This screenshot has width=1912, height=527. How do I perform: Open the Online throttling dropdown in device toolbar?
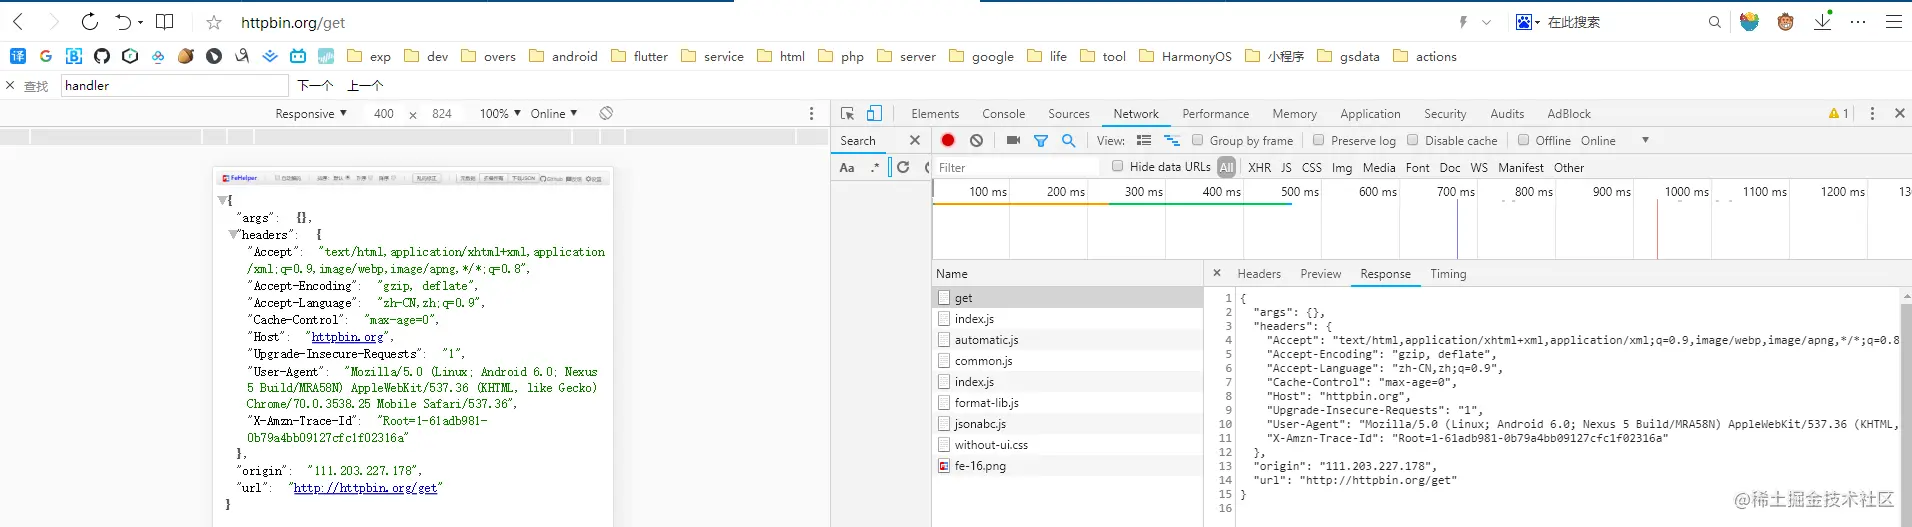554,113
